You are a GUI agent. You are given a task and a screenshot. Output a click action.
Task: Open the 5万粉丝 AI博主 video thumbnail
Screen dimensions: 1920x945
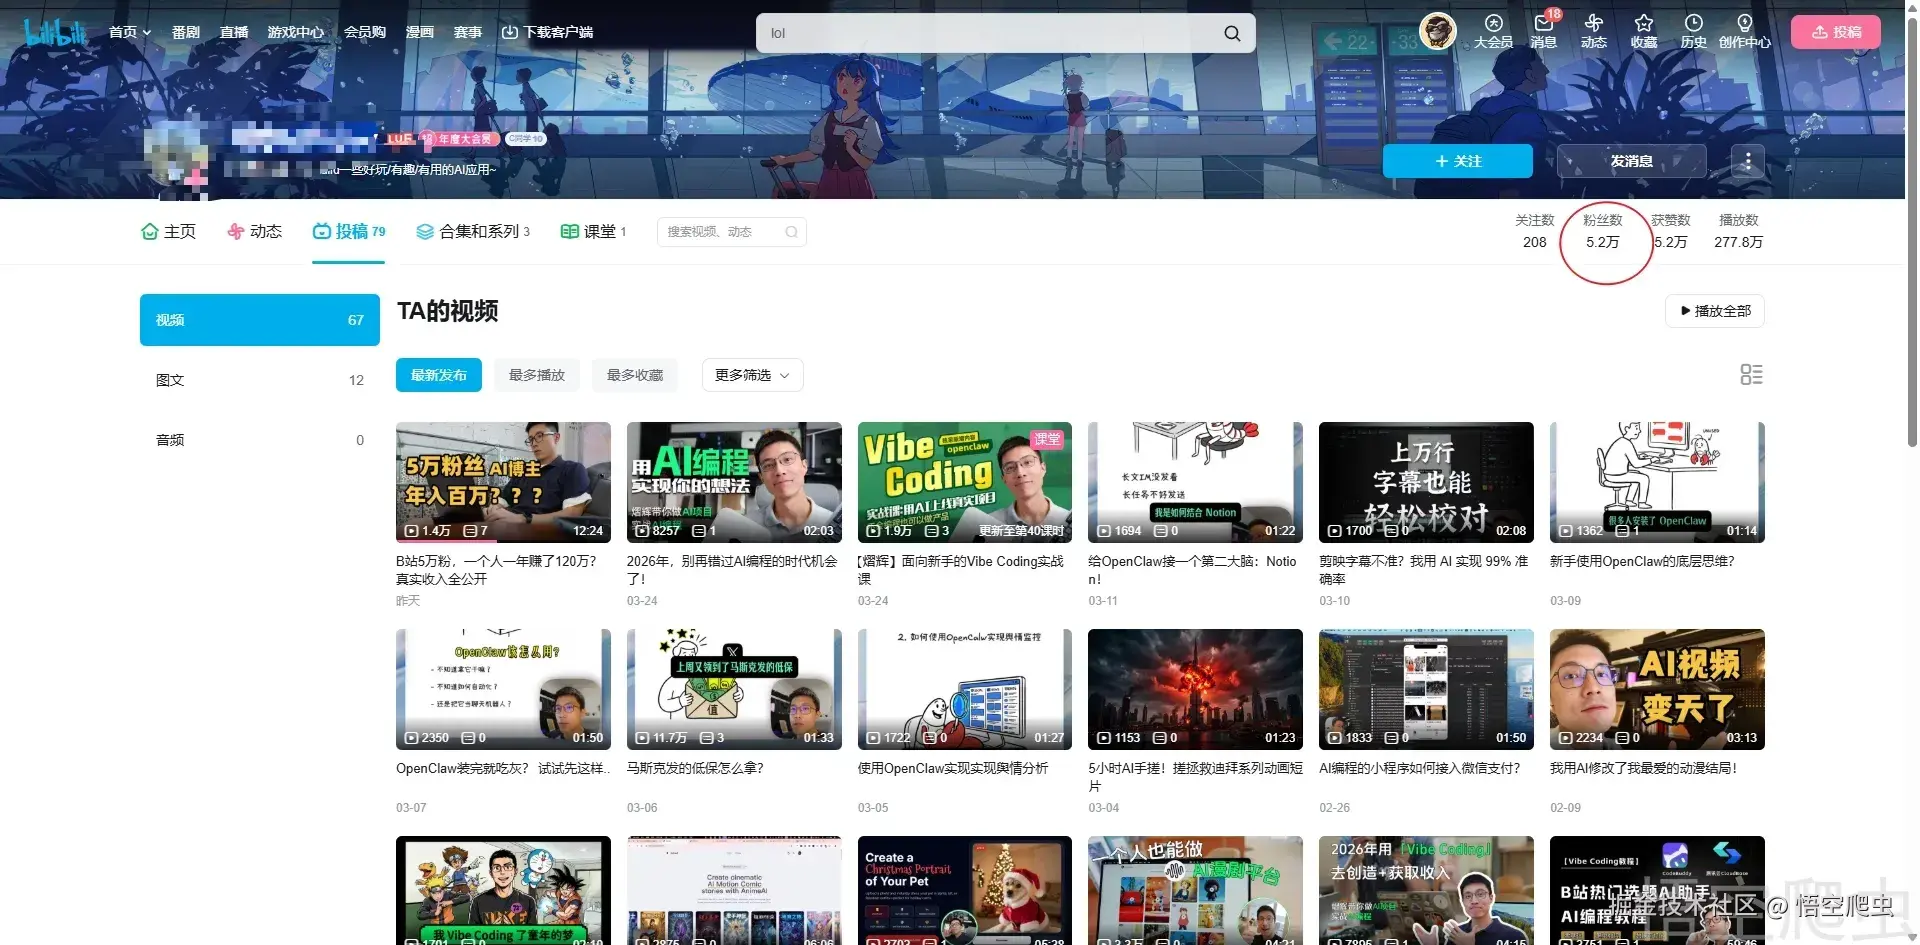click(x=503, y=482)
